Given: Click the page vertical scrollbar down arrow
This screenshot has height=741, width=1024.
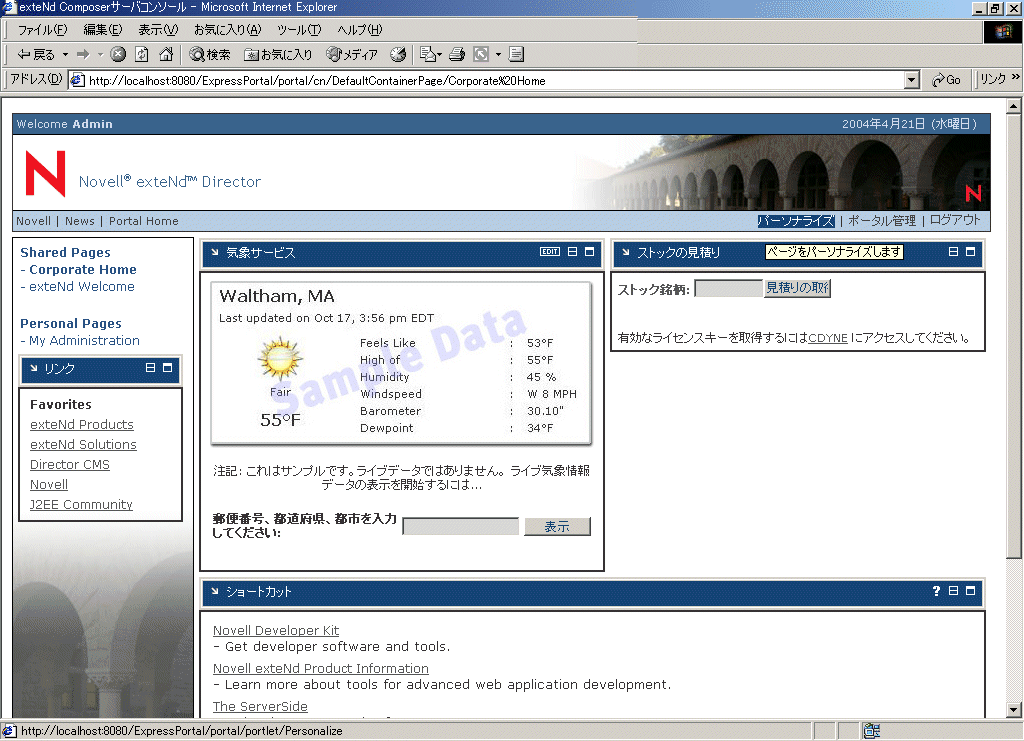Looking at the screenshot, I should click(x=1014, y=710).
